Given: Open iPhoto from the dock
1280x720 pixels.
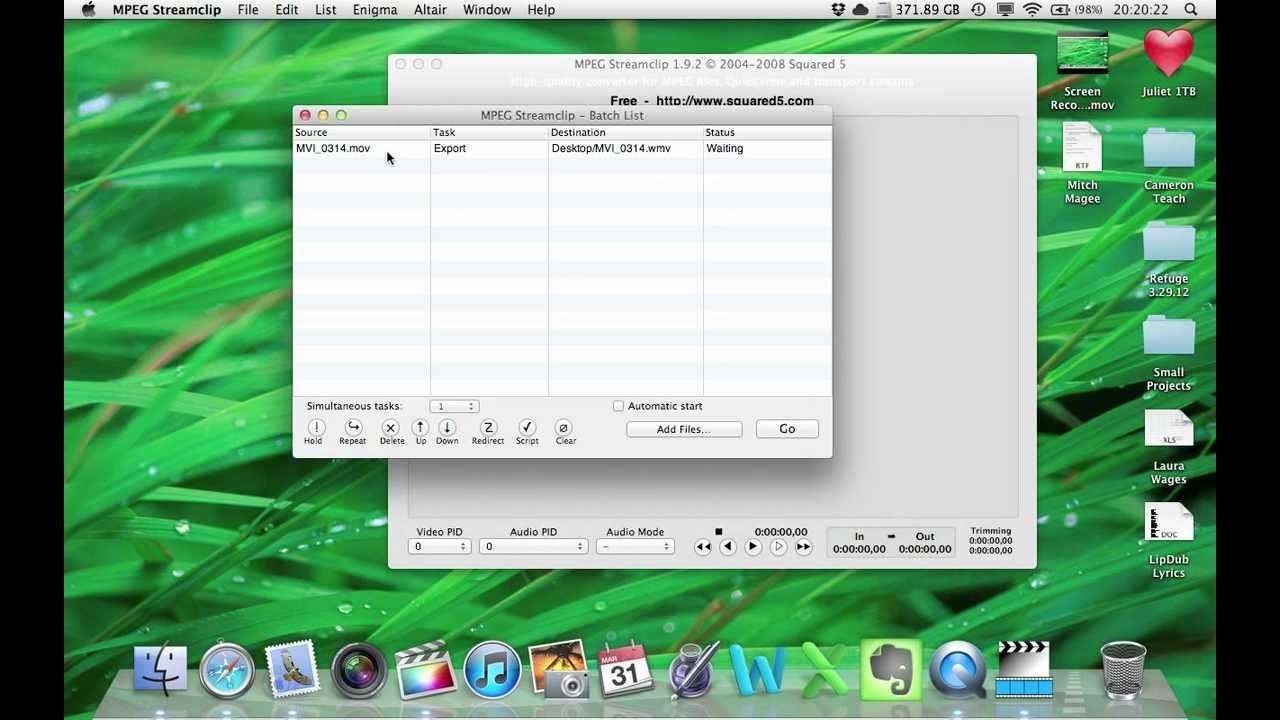Looking at the screenshot, I should [558, 669].
